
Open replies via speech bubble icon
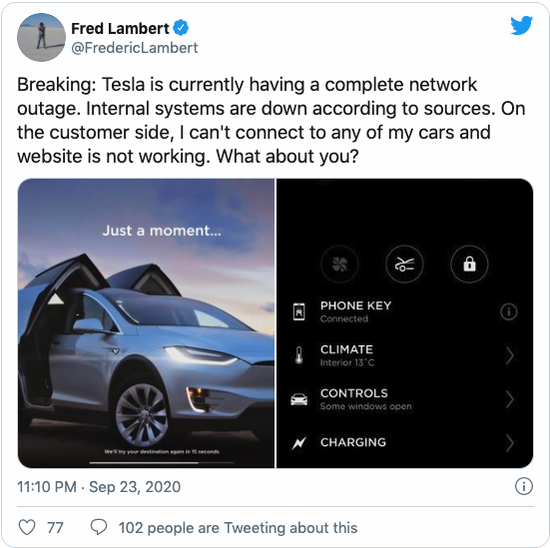coord(99,527)
